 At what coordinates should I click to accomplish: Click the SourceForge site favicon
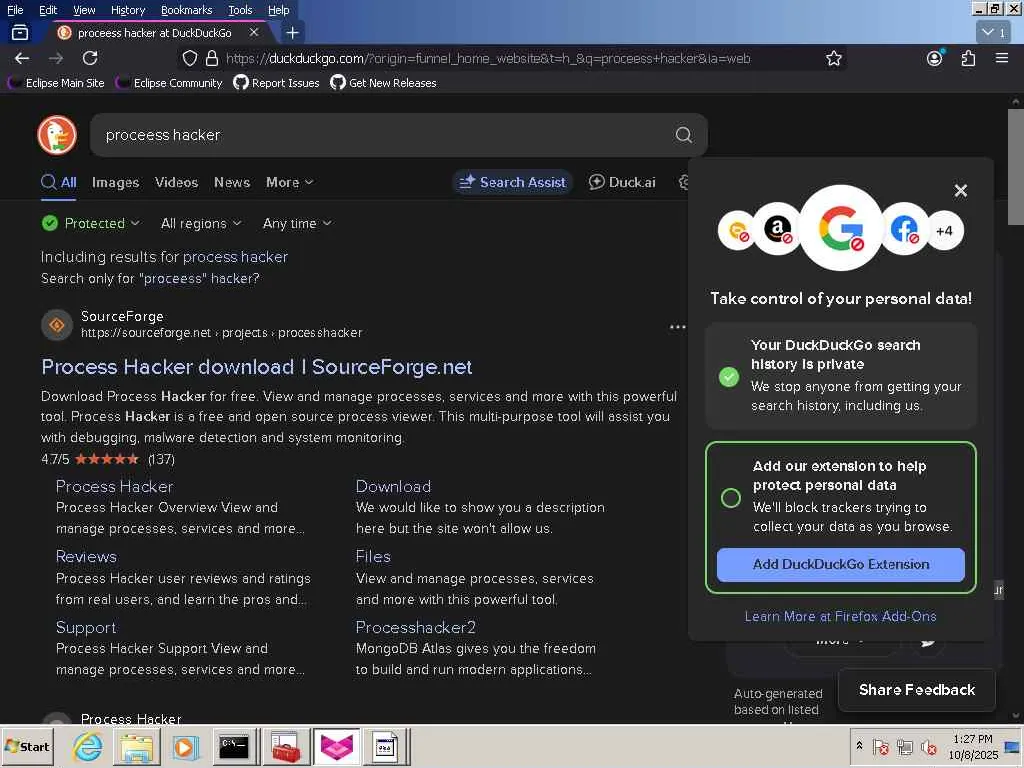(57, 325)
